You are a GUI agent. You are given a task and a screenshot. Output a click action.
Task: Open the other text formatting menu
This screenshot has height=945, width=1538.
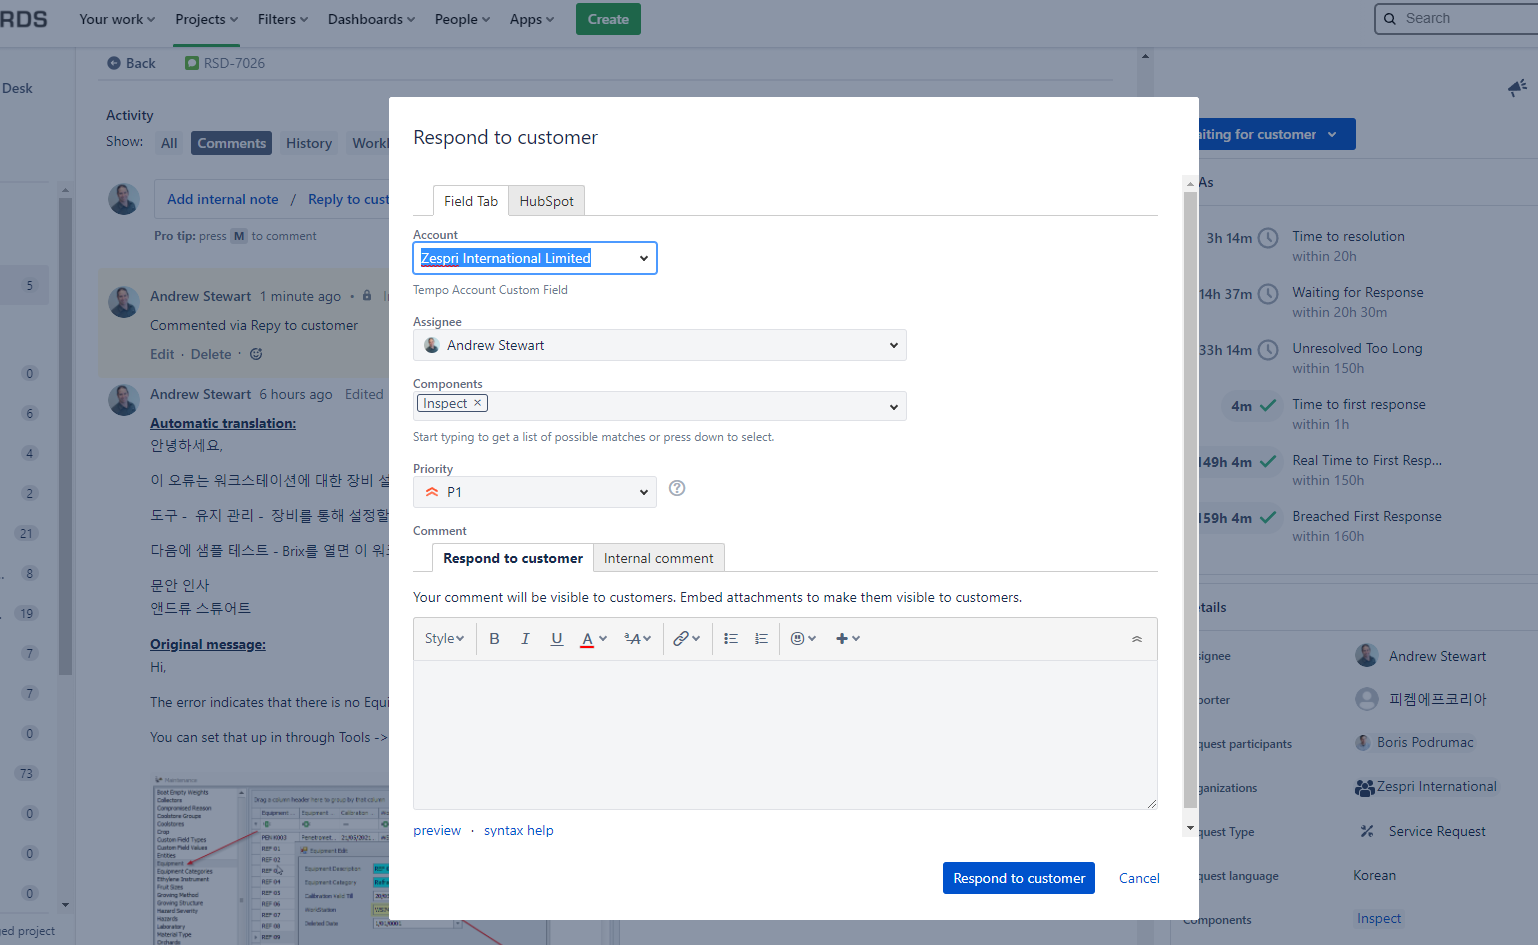pyautogui.click(x=637, y=639)
